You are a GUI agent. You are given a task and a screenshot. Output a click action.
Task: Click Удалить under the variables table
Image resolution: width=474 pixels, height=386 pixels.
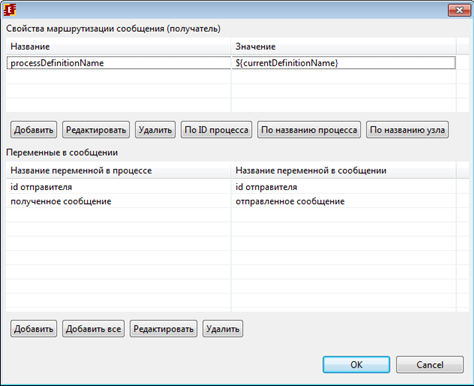coord(223,329)
